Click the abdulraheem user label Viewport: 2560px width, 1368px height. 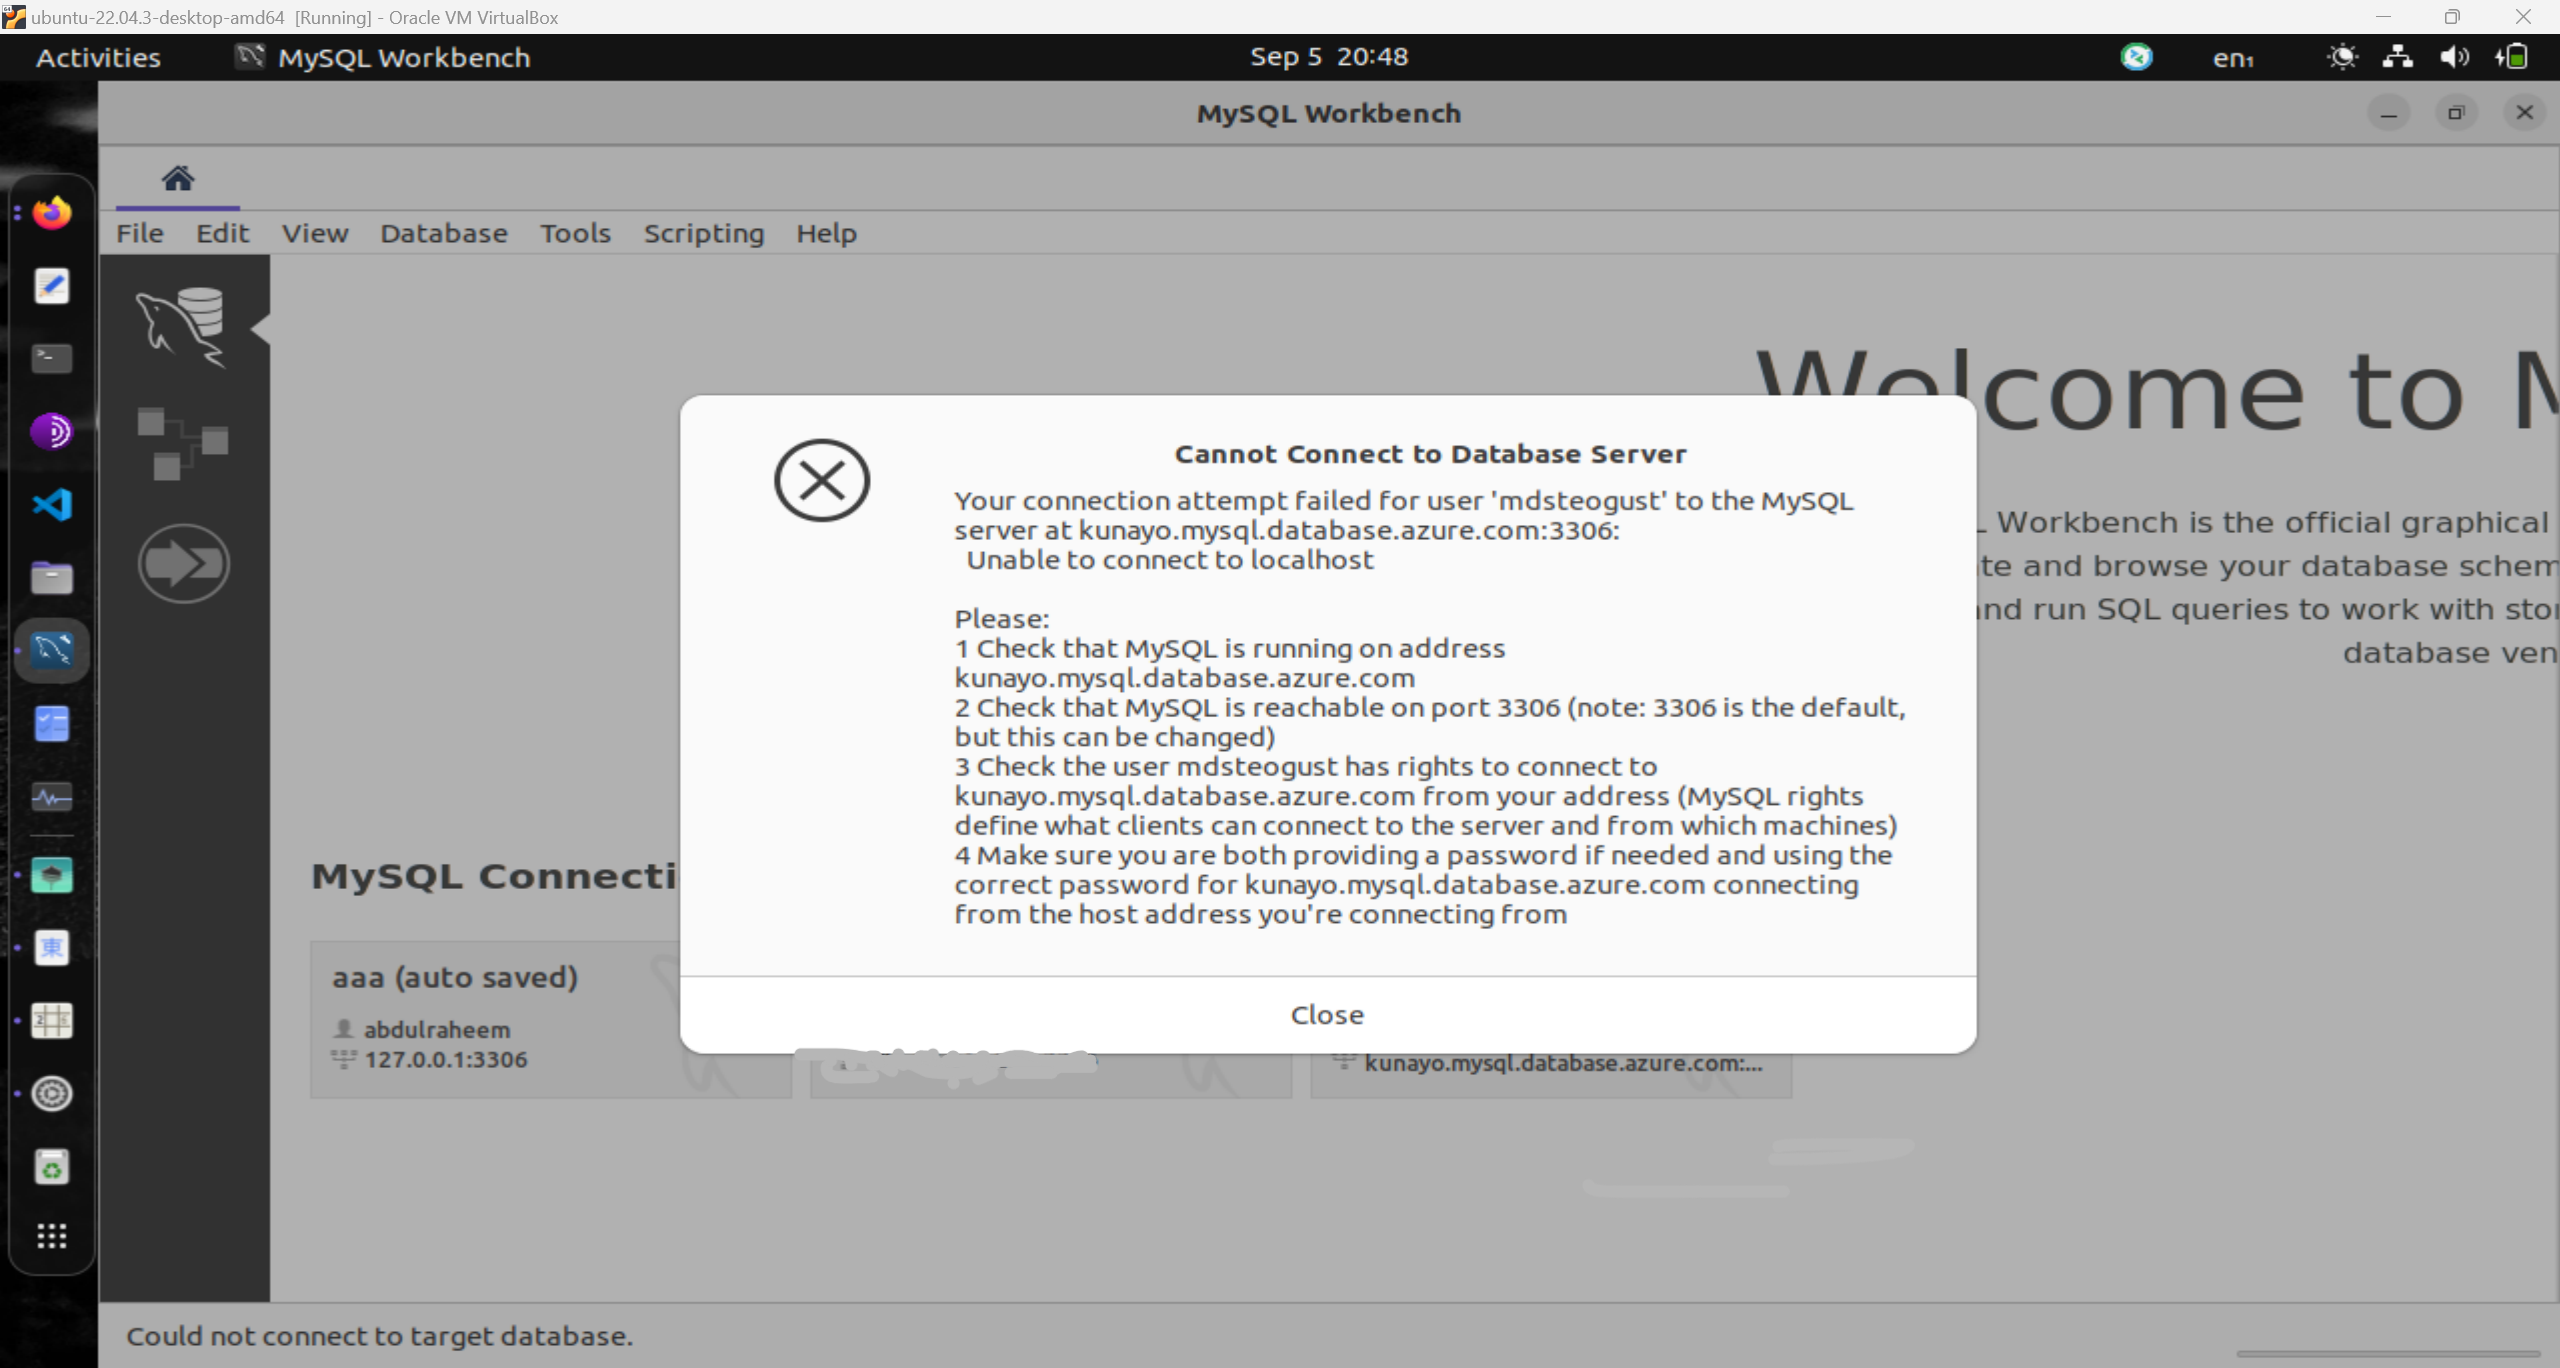(x=437, y=1029)
